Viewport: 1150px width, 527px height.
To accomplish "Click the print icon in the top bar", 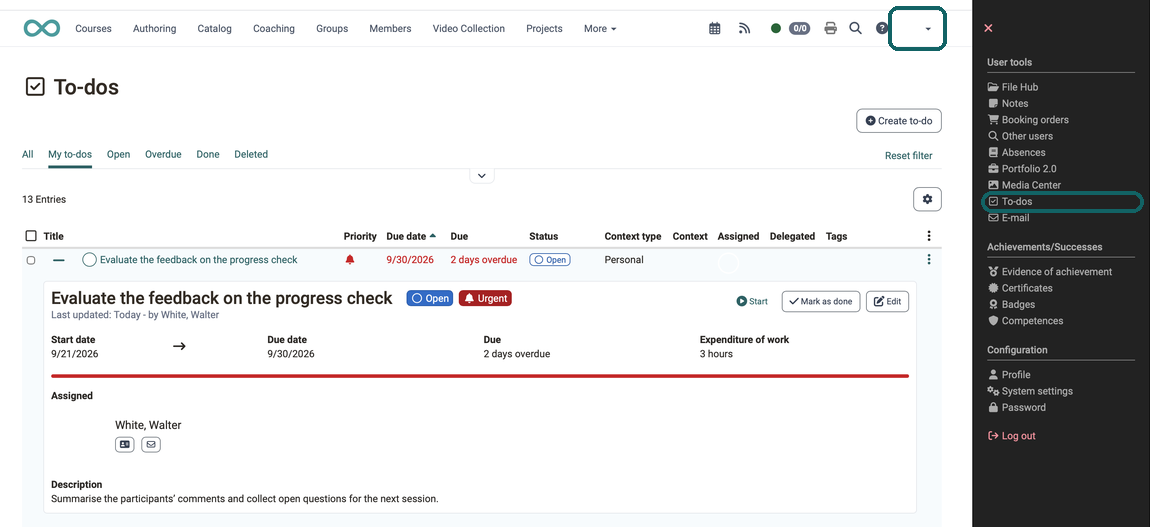I will (x=830, y=29).
